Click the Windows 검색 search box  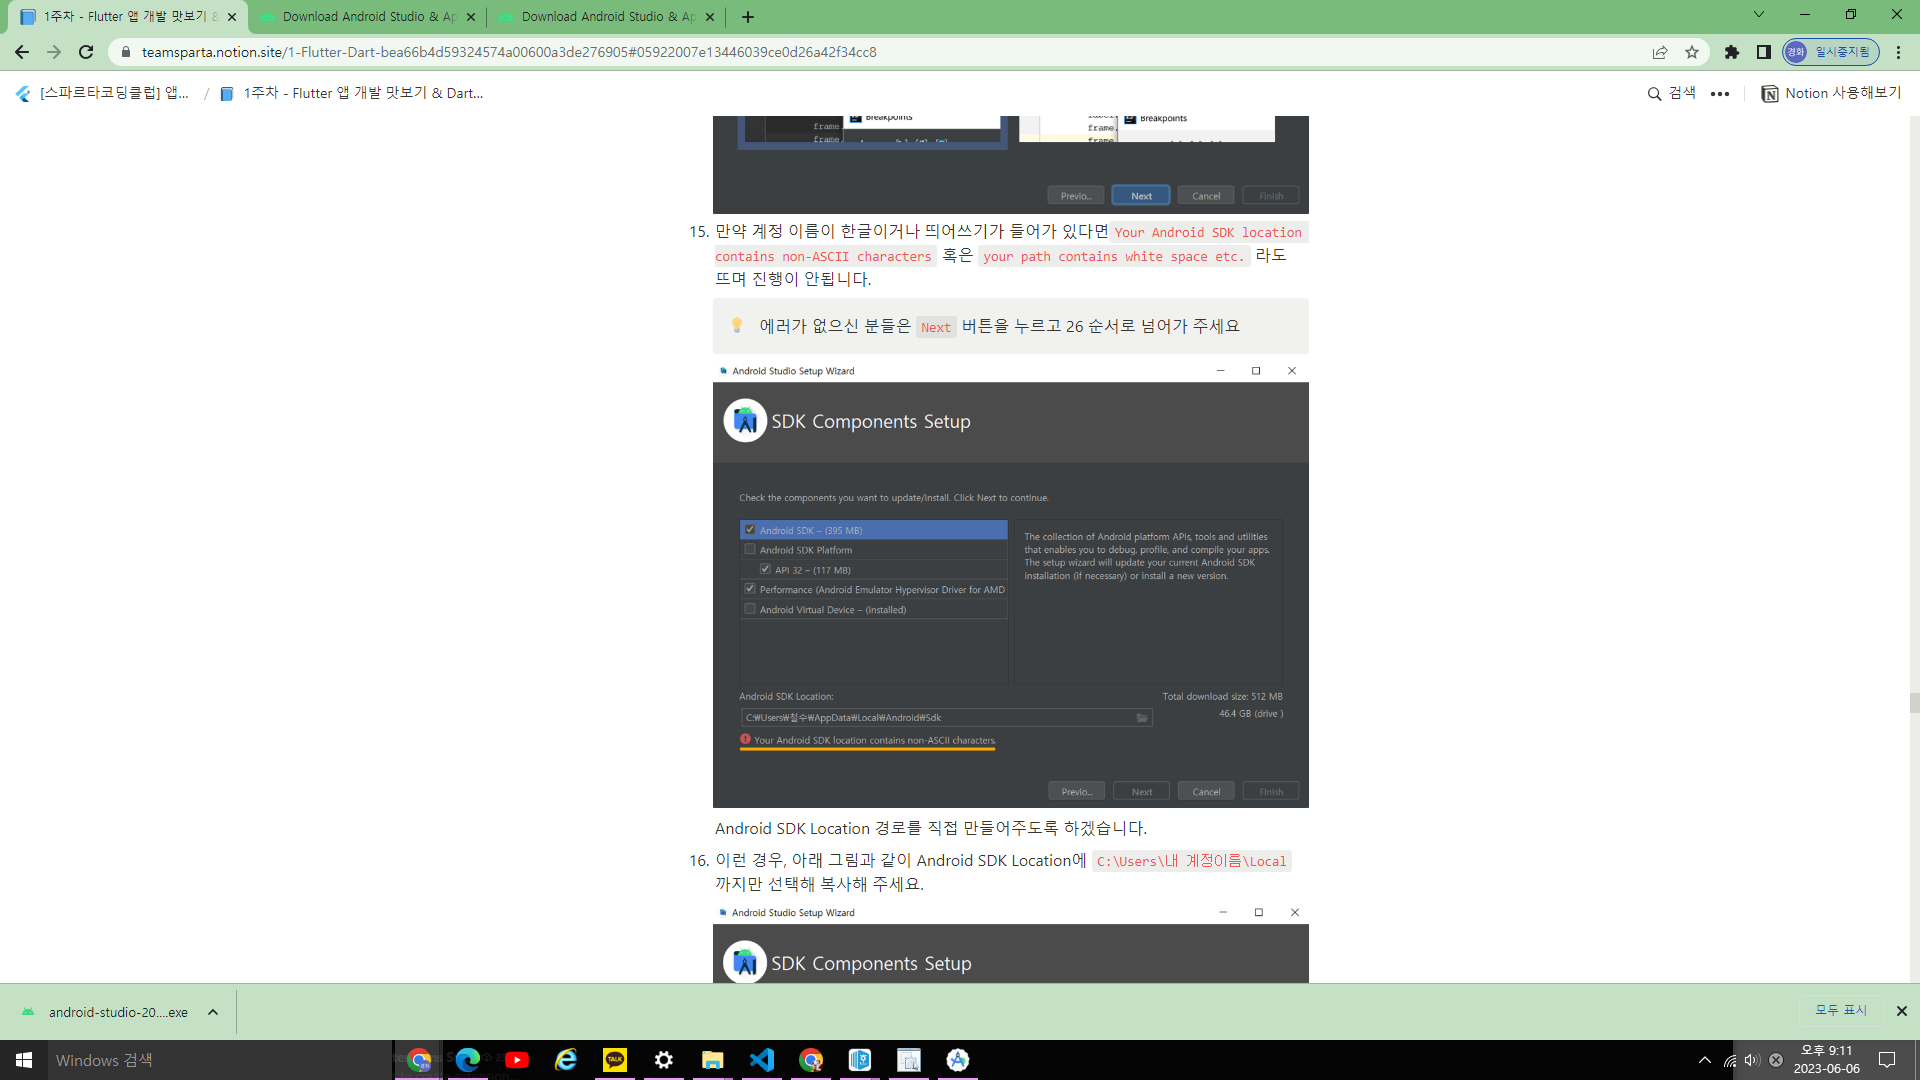(x=220, y=1060)
